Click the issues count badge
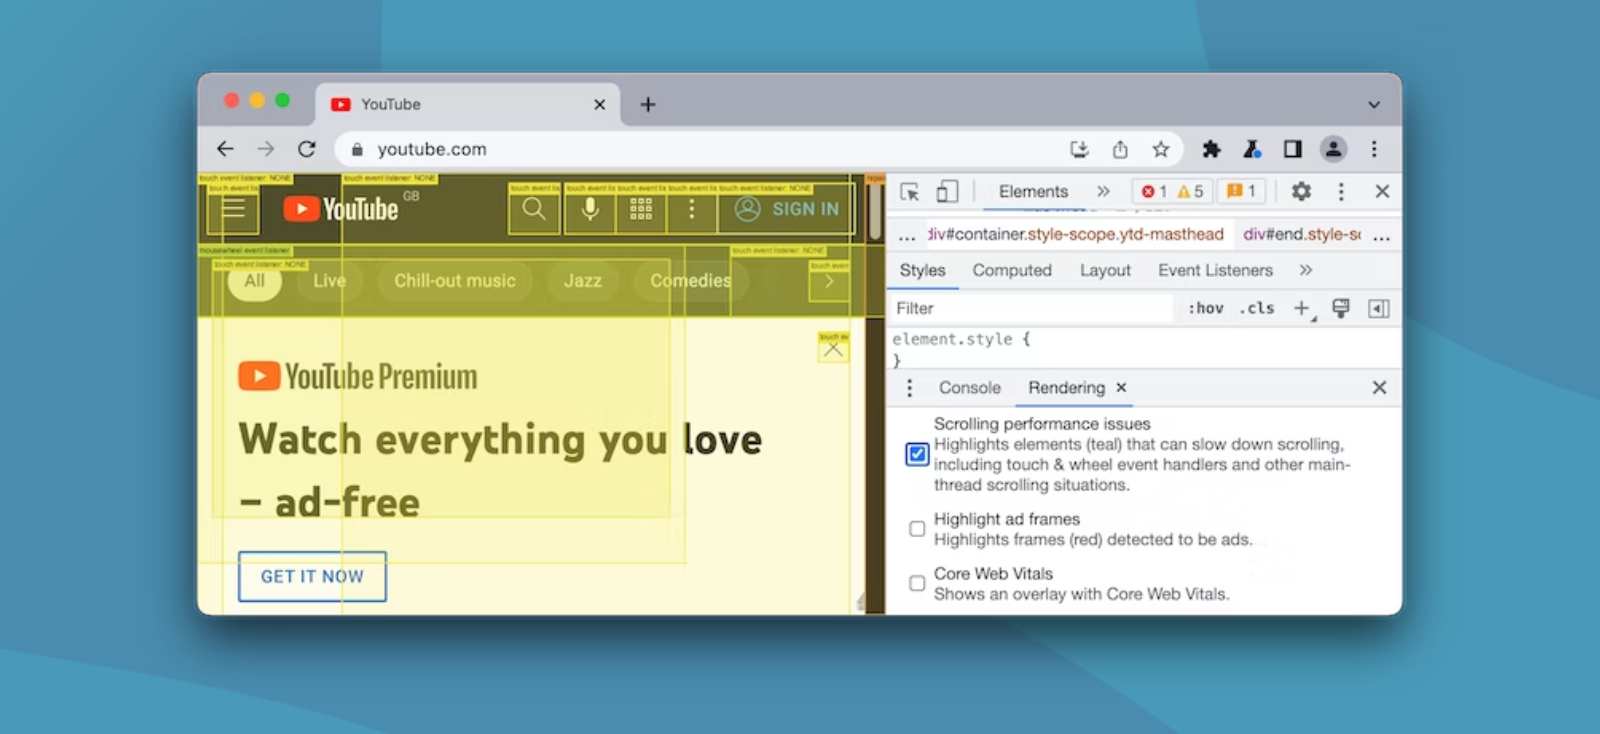 tap(1241, 191)
